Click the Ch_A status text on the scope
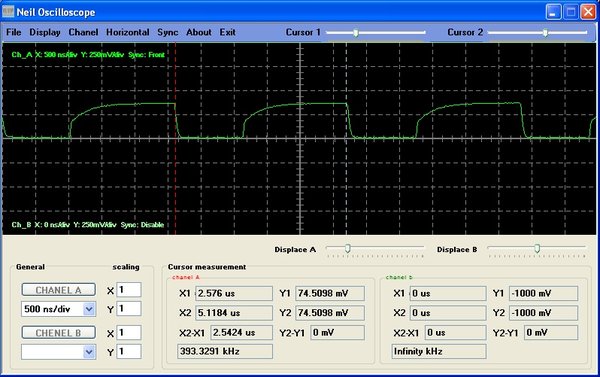This screenshot has height=377, width=600. tap(88, 55)
